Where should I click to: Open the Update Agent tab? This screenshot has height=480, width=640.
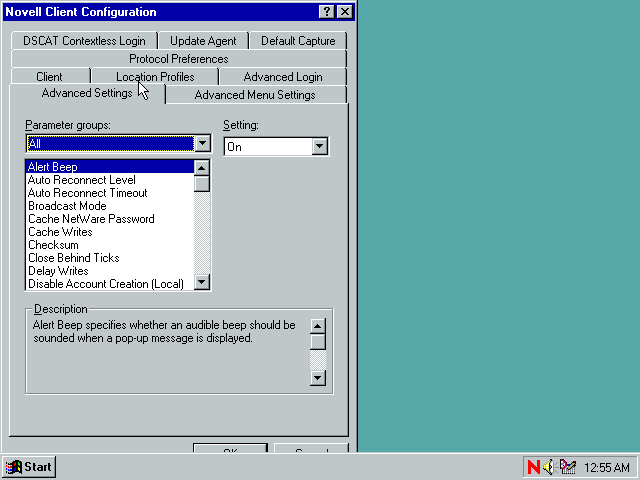(203, 41)
